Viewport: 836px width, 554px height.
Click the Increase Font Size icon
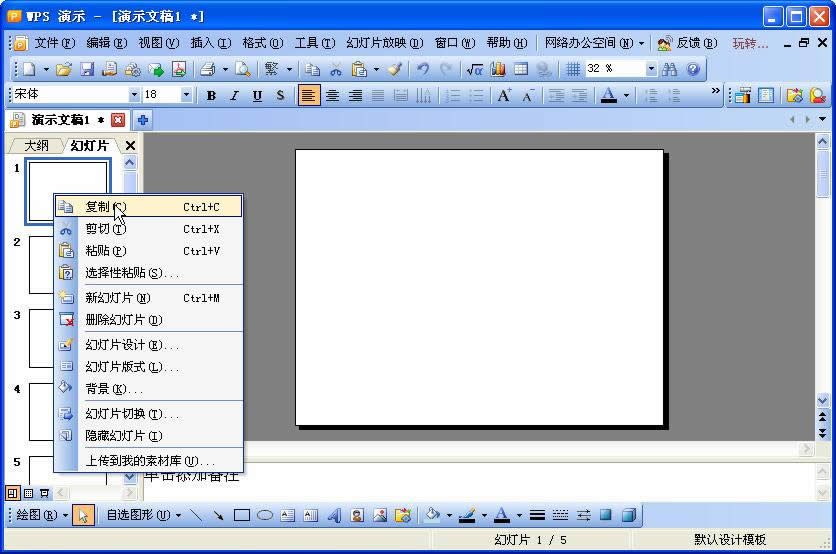[x=504, y=95]
